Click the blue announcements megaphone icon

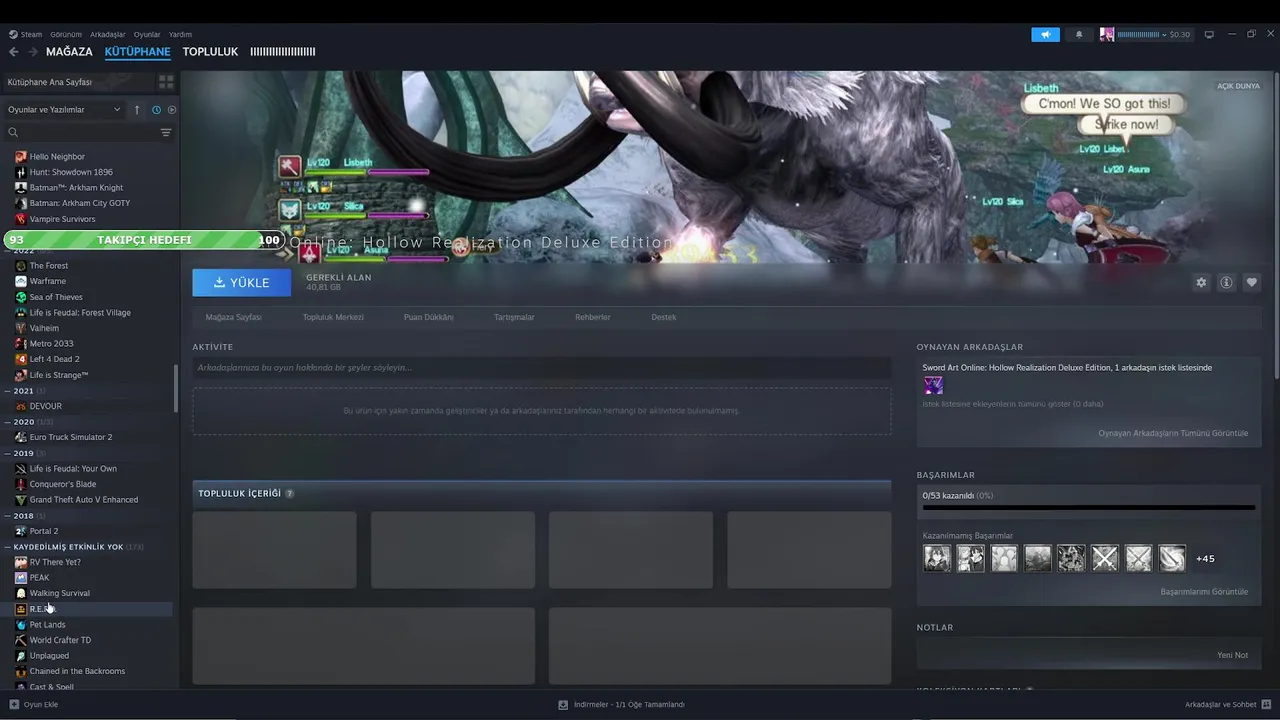pos(1045,34)
